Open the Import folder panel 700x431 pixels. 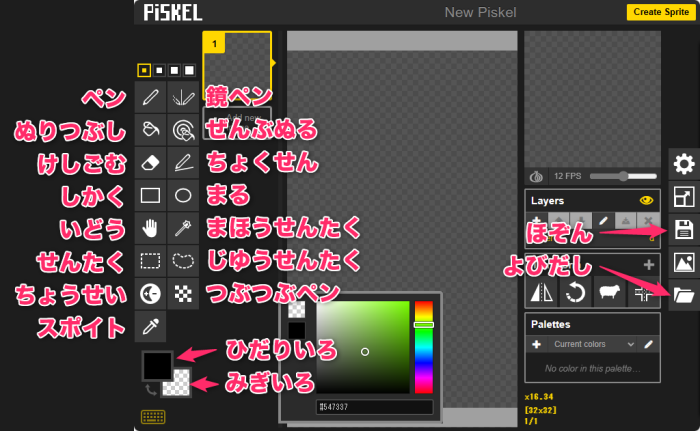click(x=684, y=295)
